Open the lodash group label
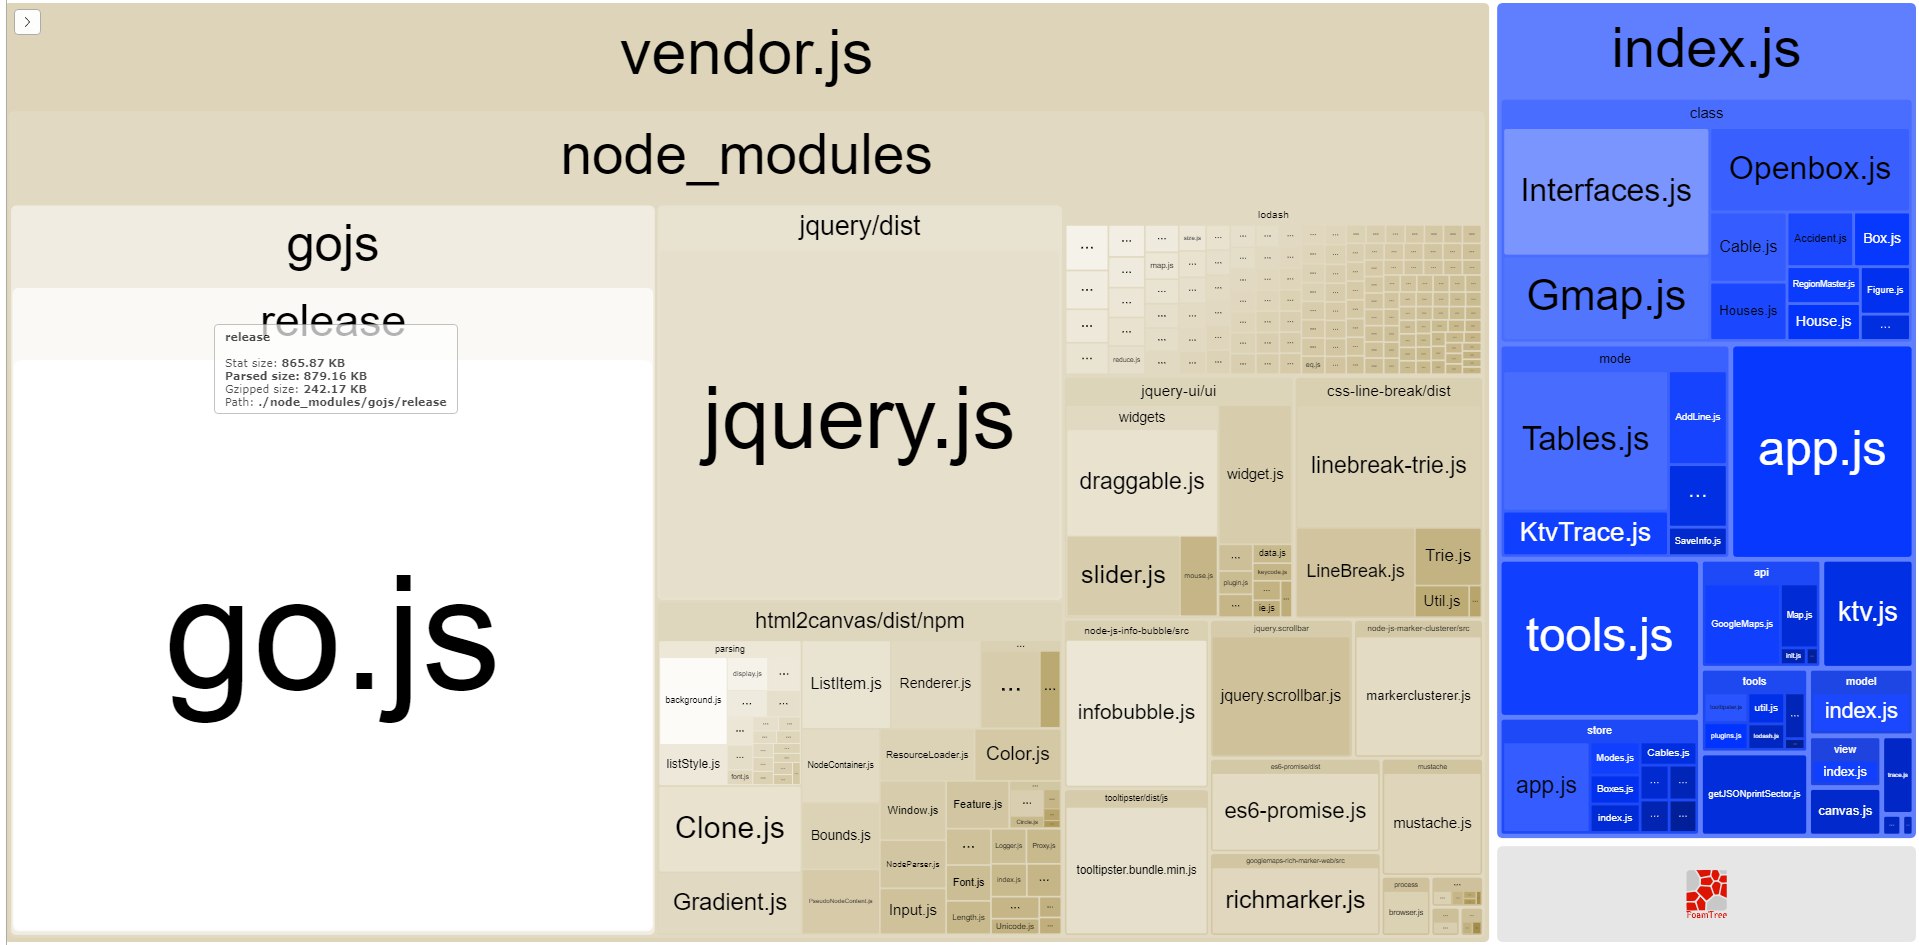Viewport: 1919px width, 945px height. (x=1273, y=214)
